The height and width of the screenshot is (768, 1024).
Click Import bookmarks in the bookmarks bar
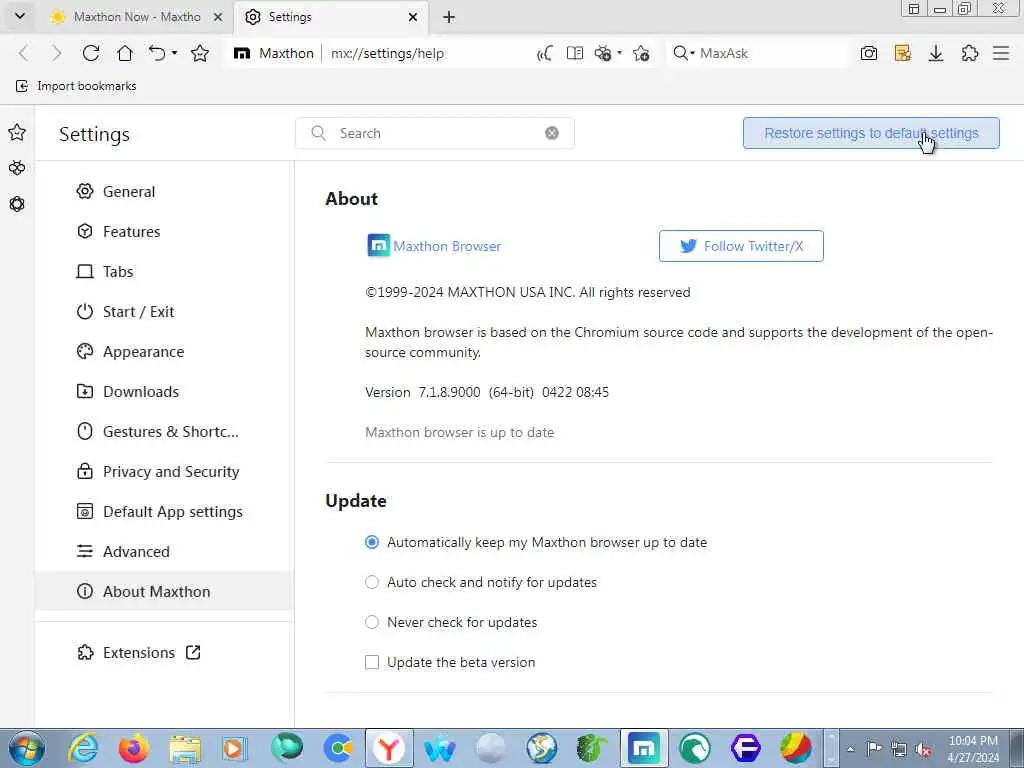tap(76, 86)
